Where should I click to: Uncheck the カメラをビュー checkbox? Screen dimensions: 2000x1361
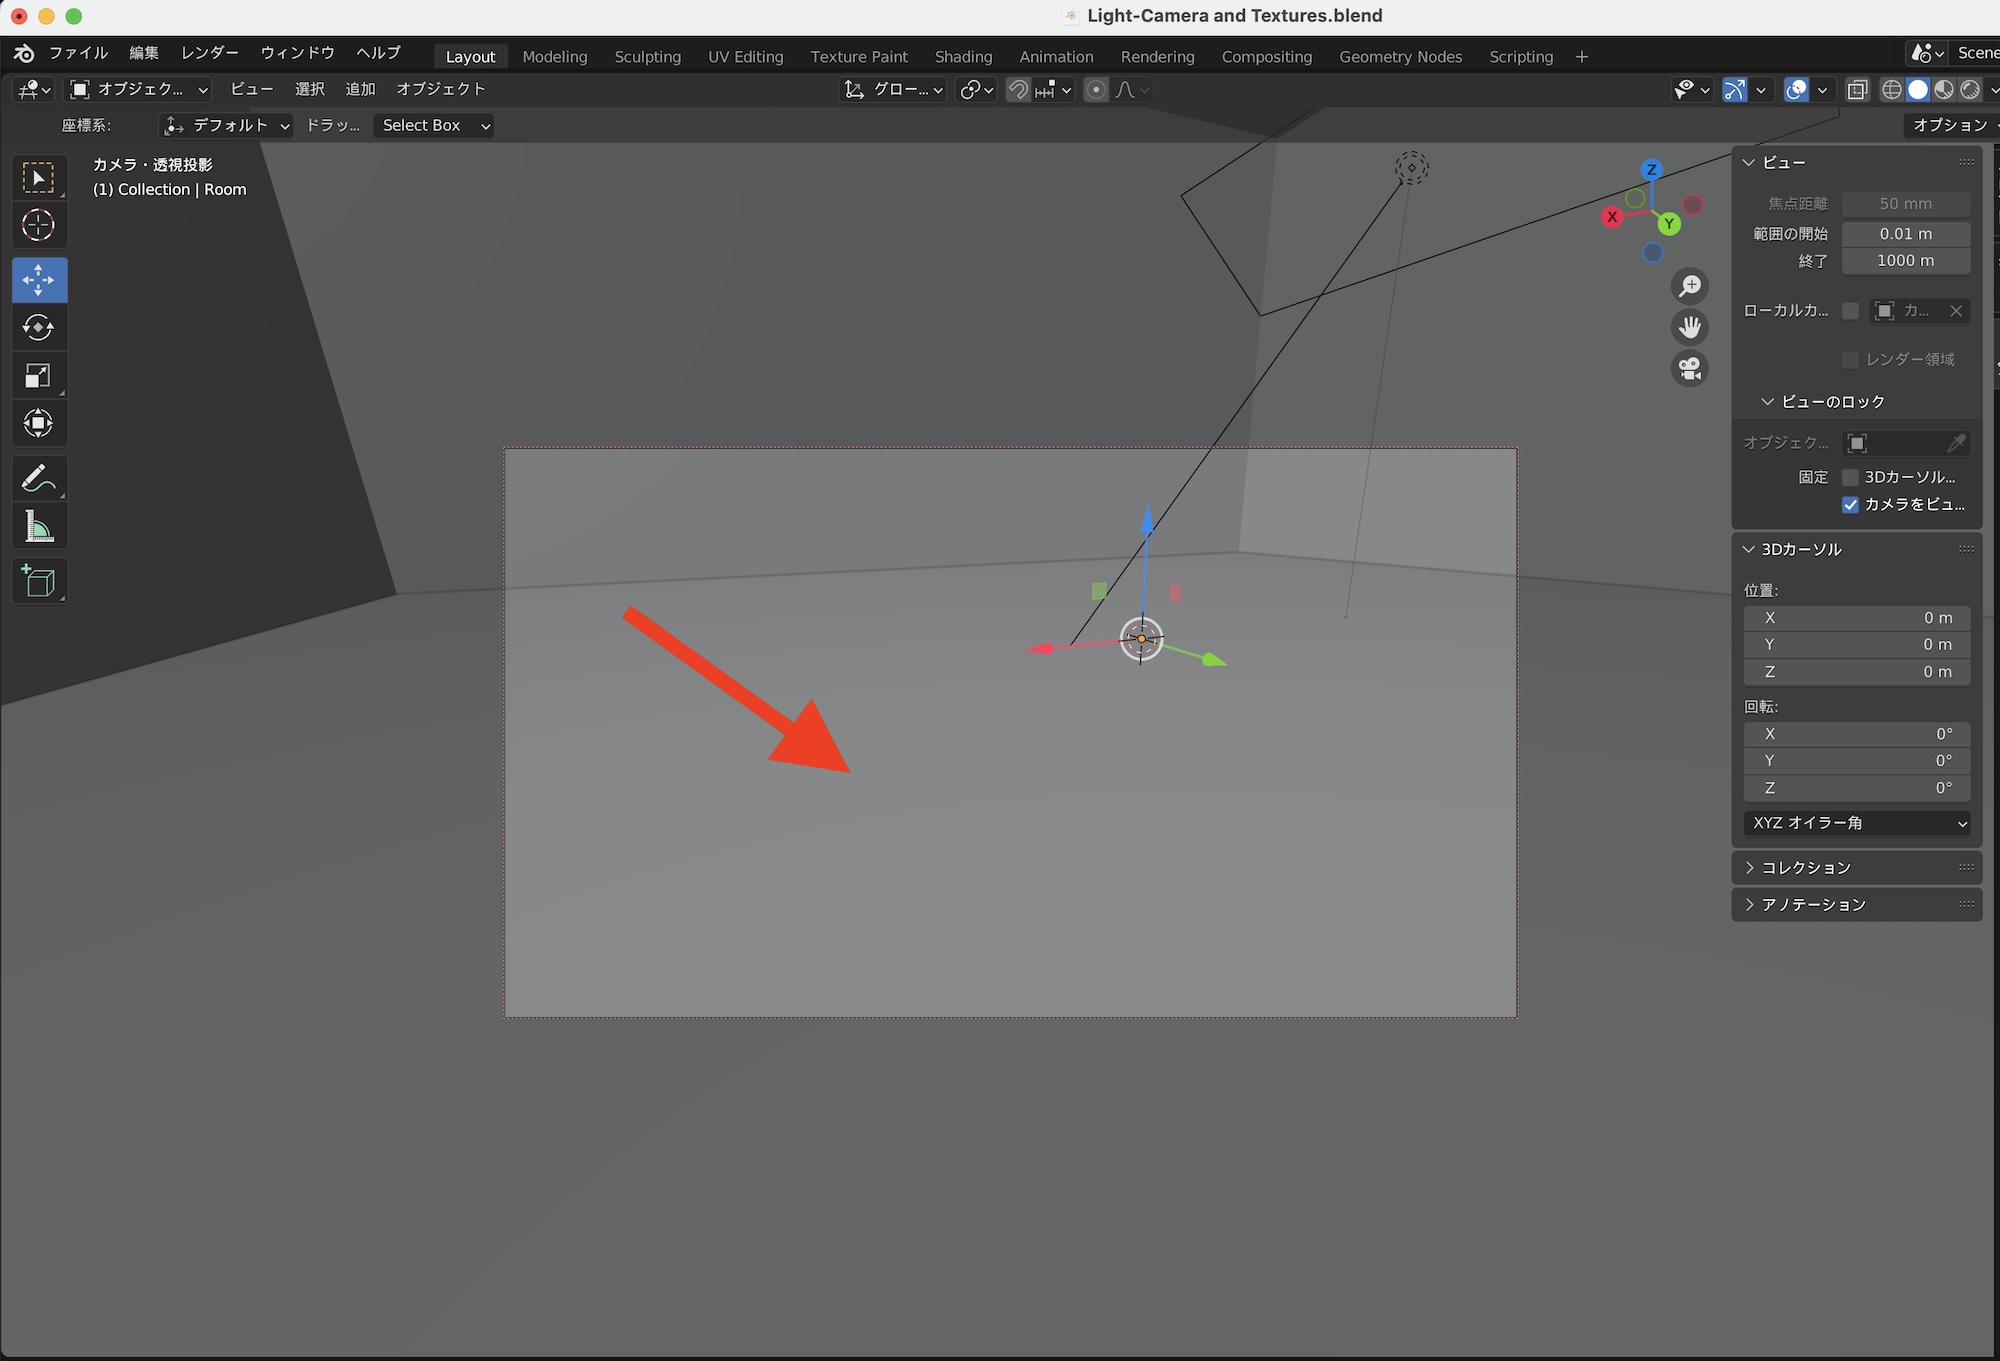click(x=1851, y=505)
